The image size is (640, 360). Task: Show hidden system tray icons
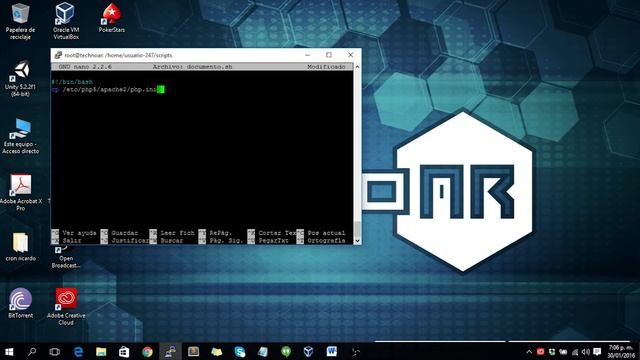(x=529, y=352)
